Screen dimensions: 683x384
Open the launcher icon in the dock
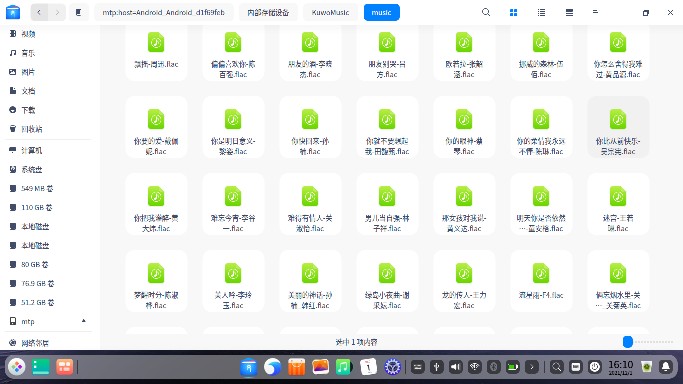pos(17,367)
